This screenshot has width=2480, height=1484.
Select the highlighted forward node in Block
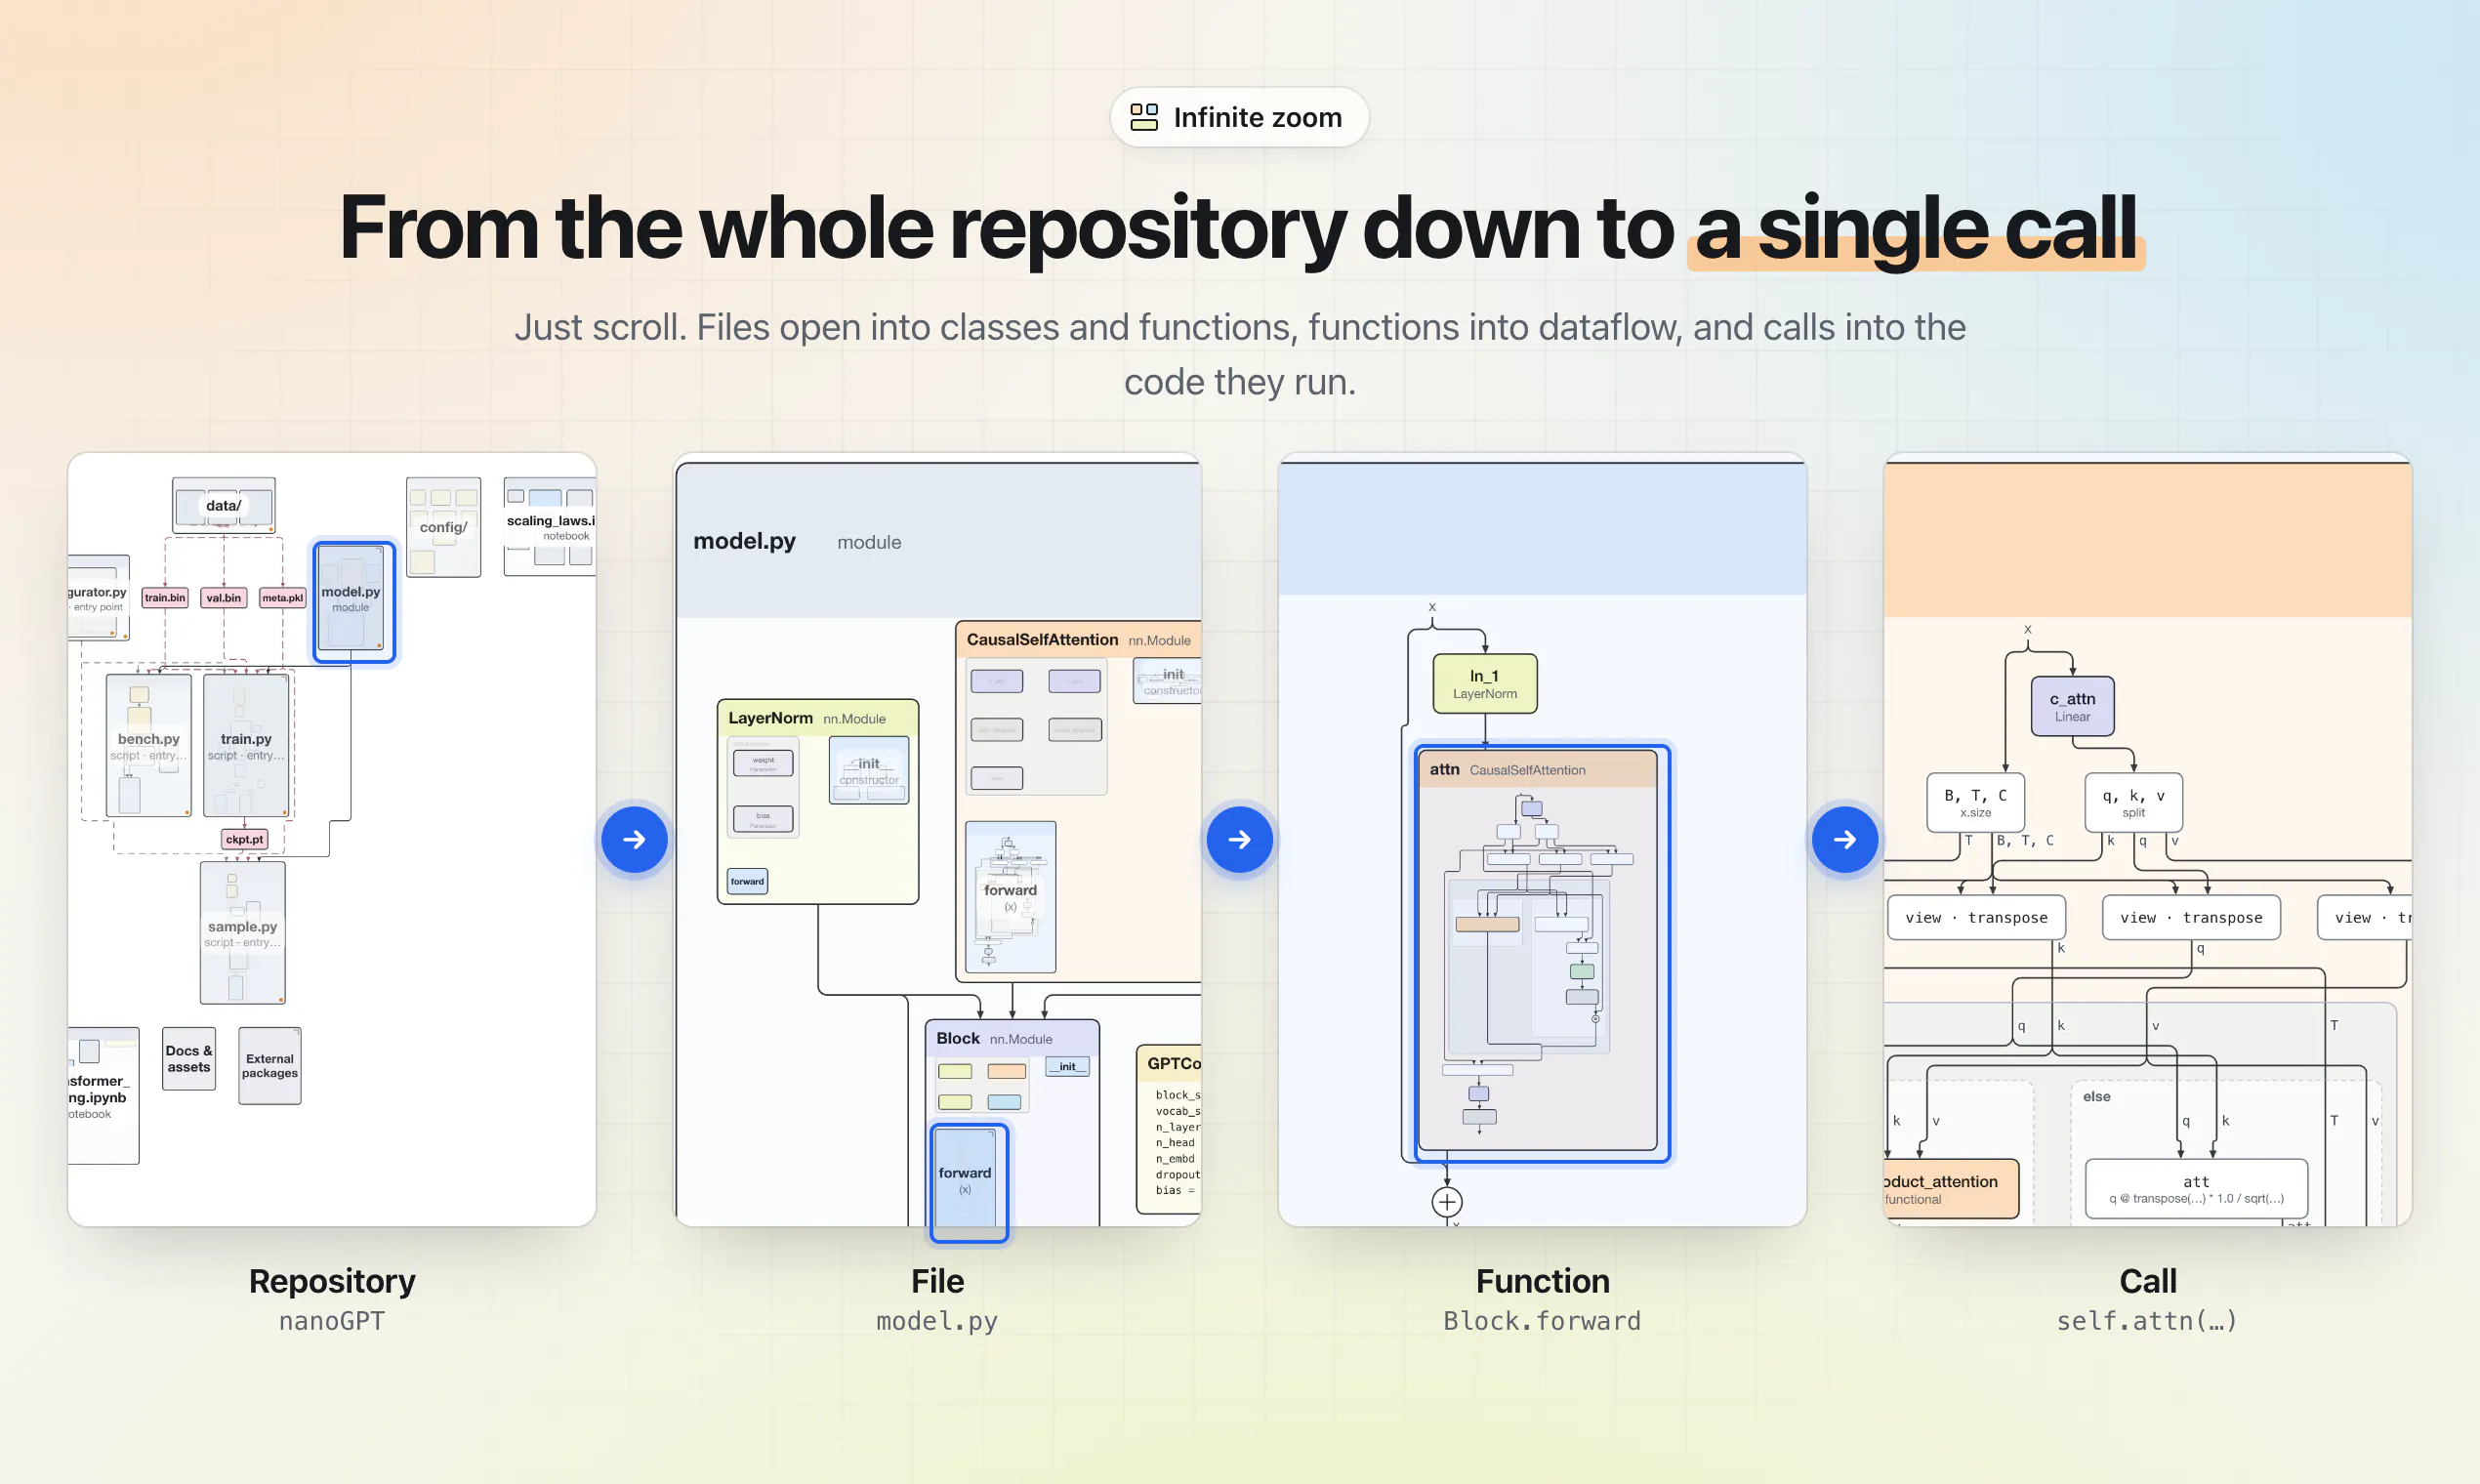click(x=968, y=1181)
